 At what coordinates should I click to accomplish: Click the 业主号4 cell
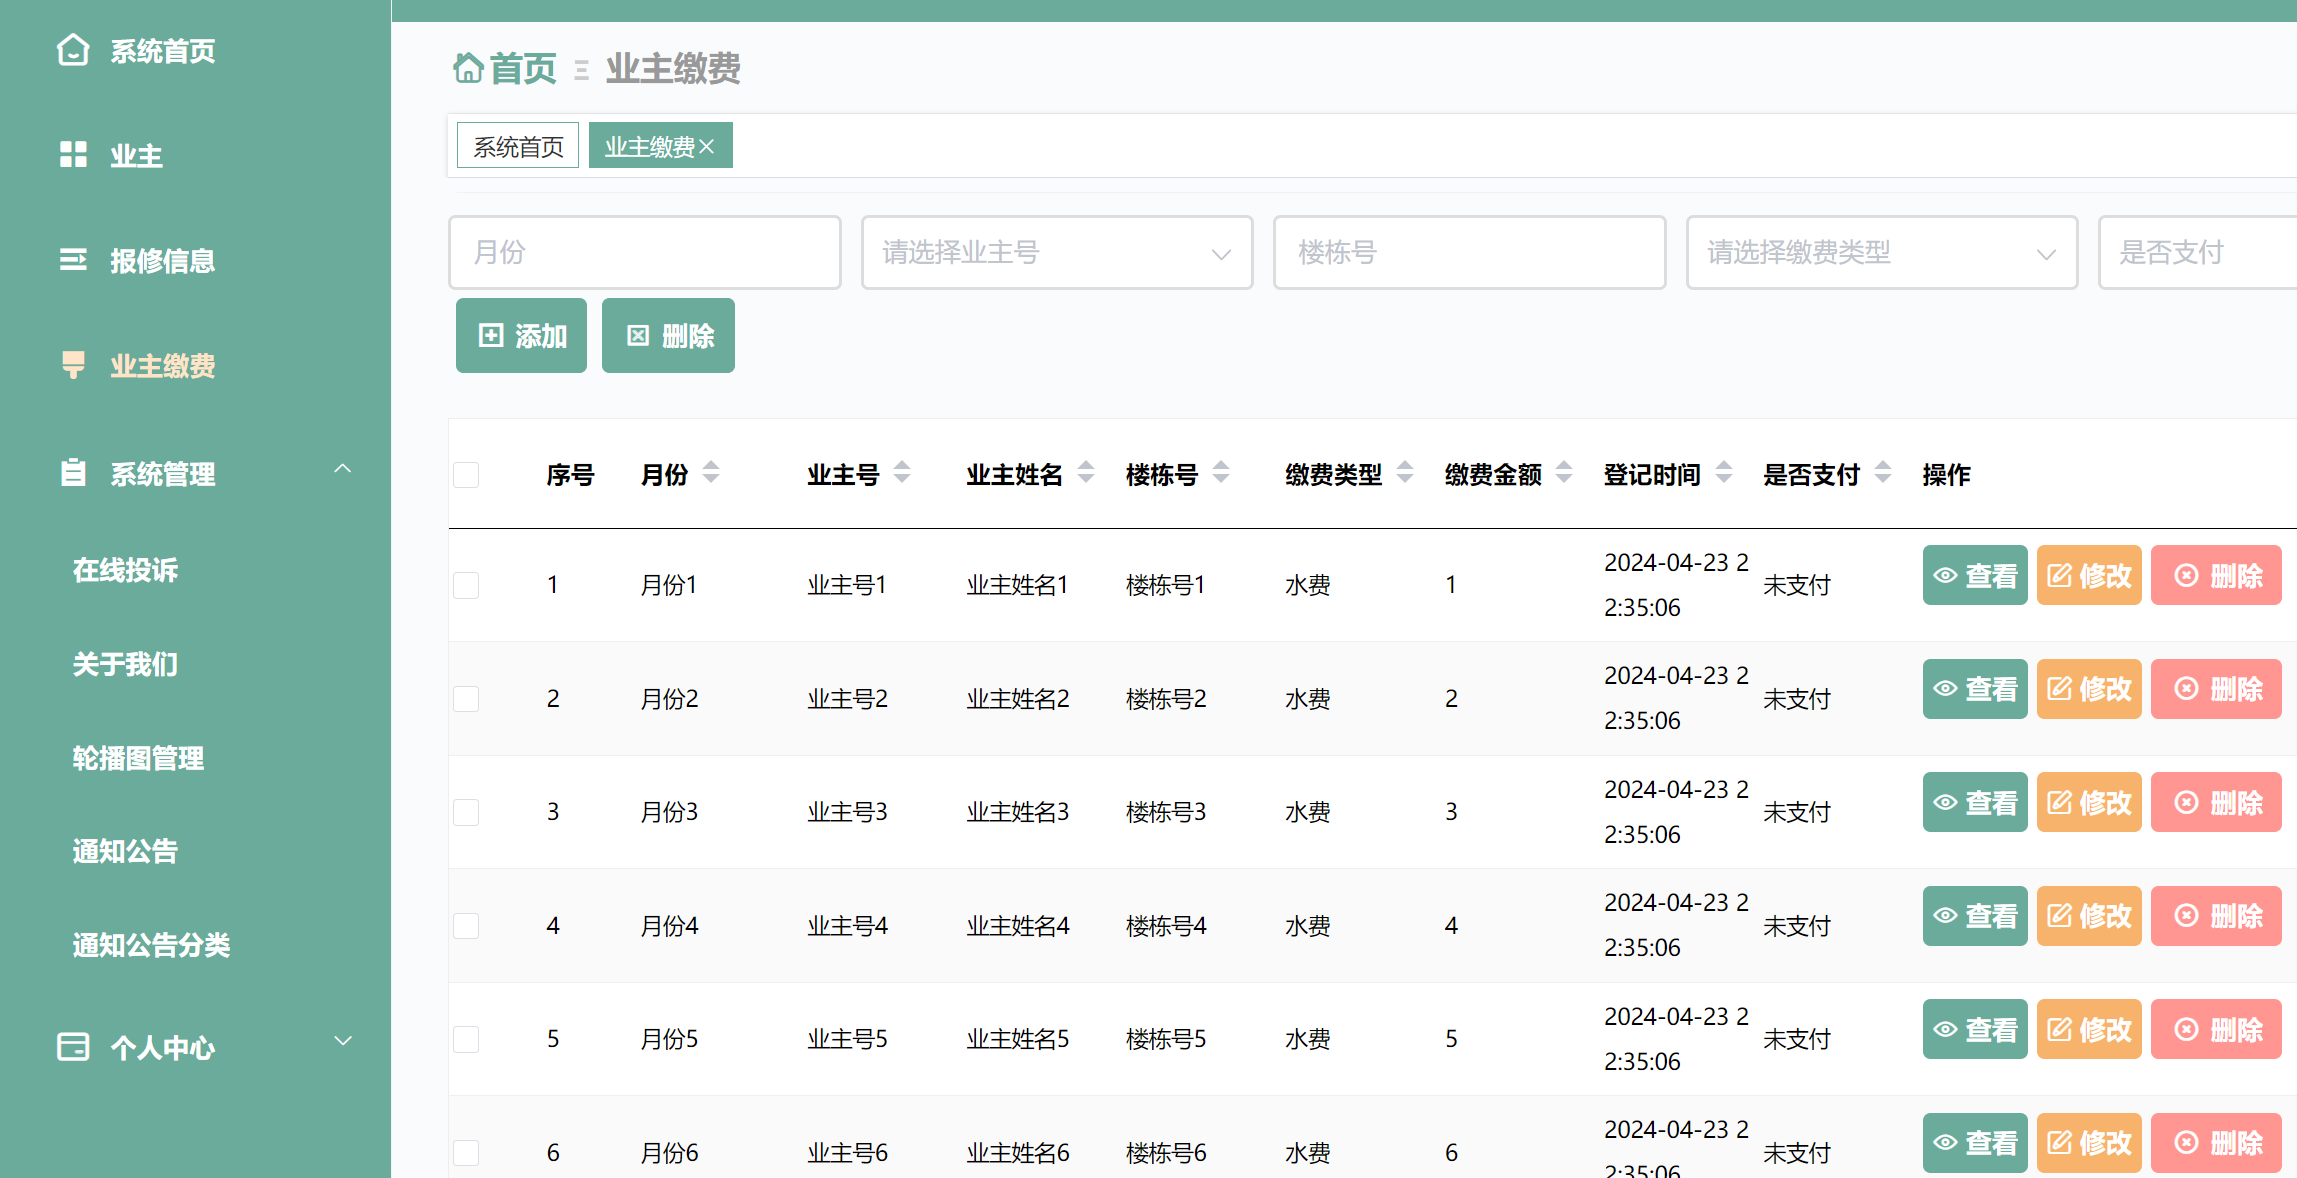coord(847,925)
